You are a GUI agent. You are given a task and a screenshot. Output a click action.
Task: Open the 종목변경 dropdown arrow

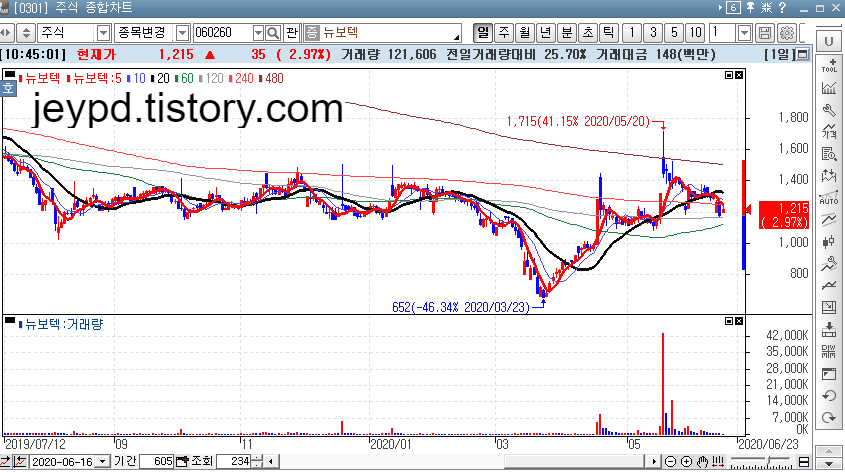click(x=183, y=33)
